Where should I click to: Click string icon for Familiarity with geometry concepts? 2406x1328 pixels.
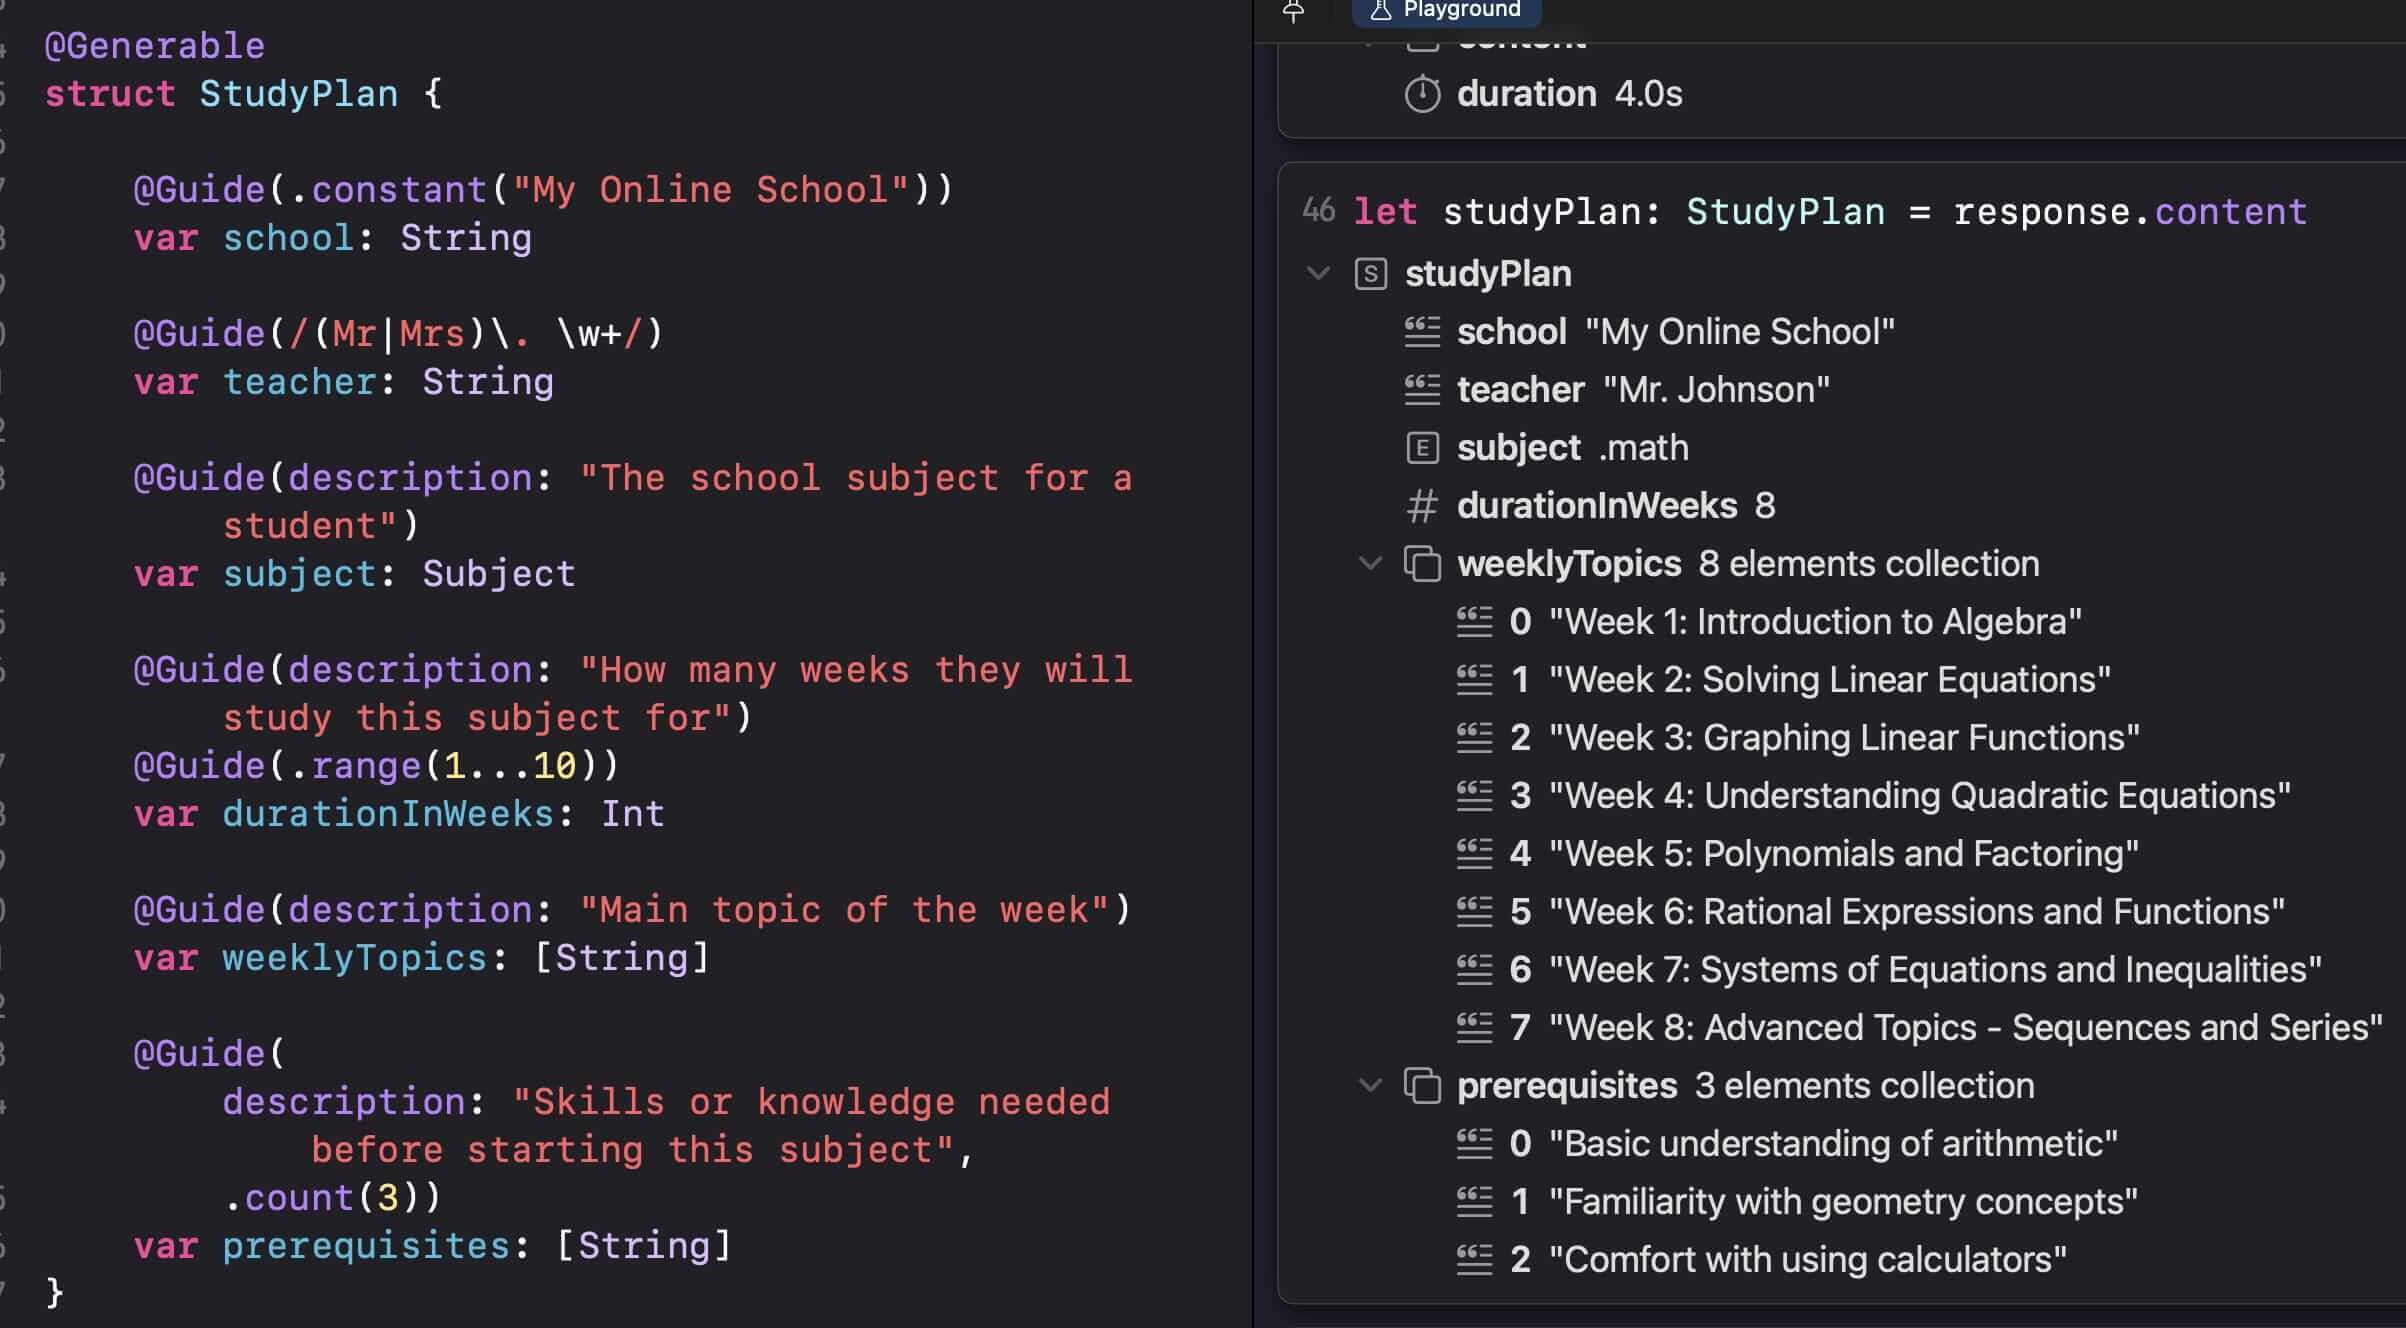(x=1474, y=1202)
